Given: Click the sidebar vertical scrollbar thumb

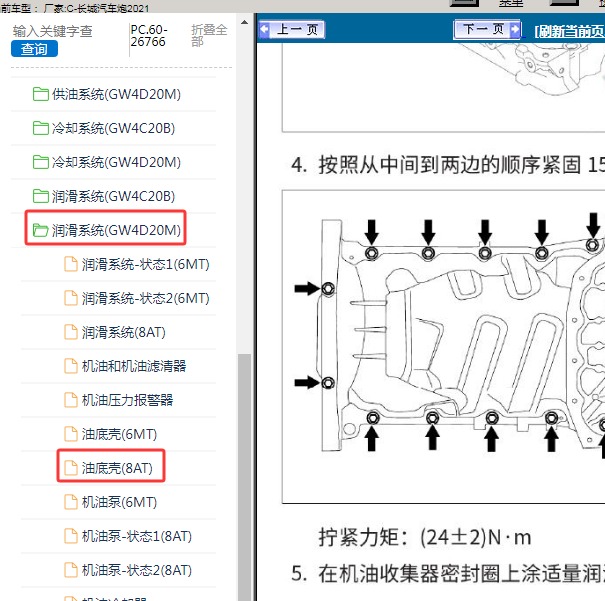Looking at the screenshot, I should point(244,477).
